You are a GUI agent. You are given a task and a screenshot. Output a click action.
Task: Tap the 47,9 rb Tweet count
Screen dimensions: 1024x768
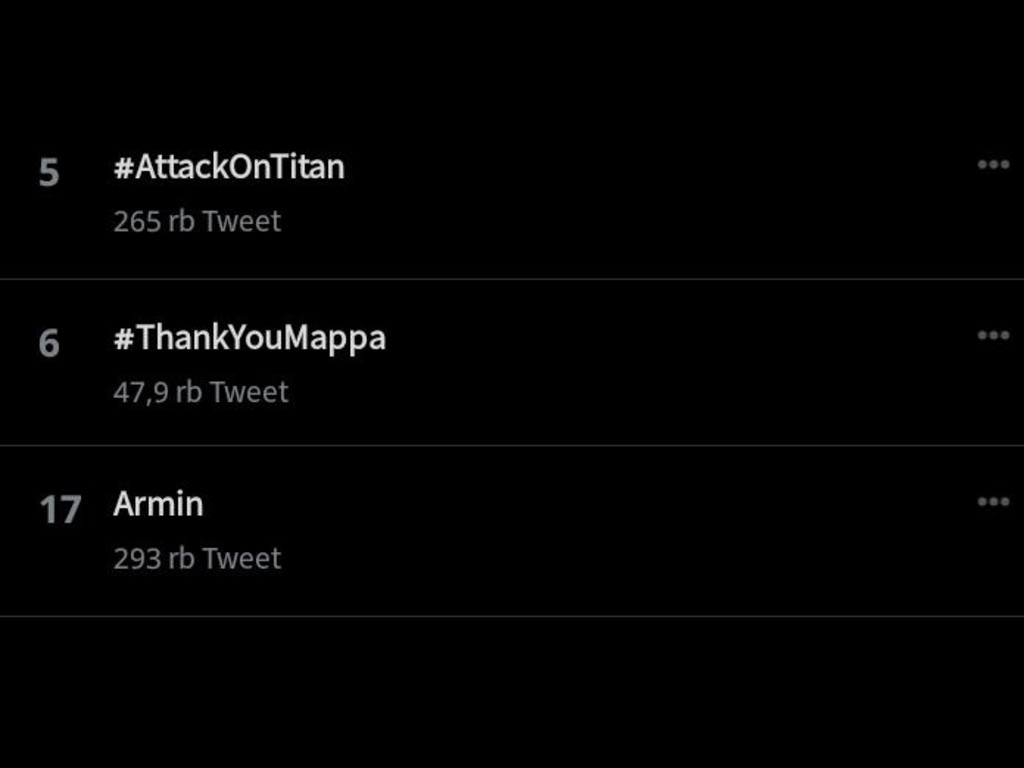tap(201, 392)
